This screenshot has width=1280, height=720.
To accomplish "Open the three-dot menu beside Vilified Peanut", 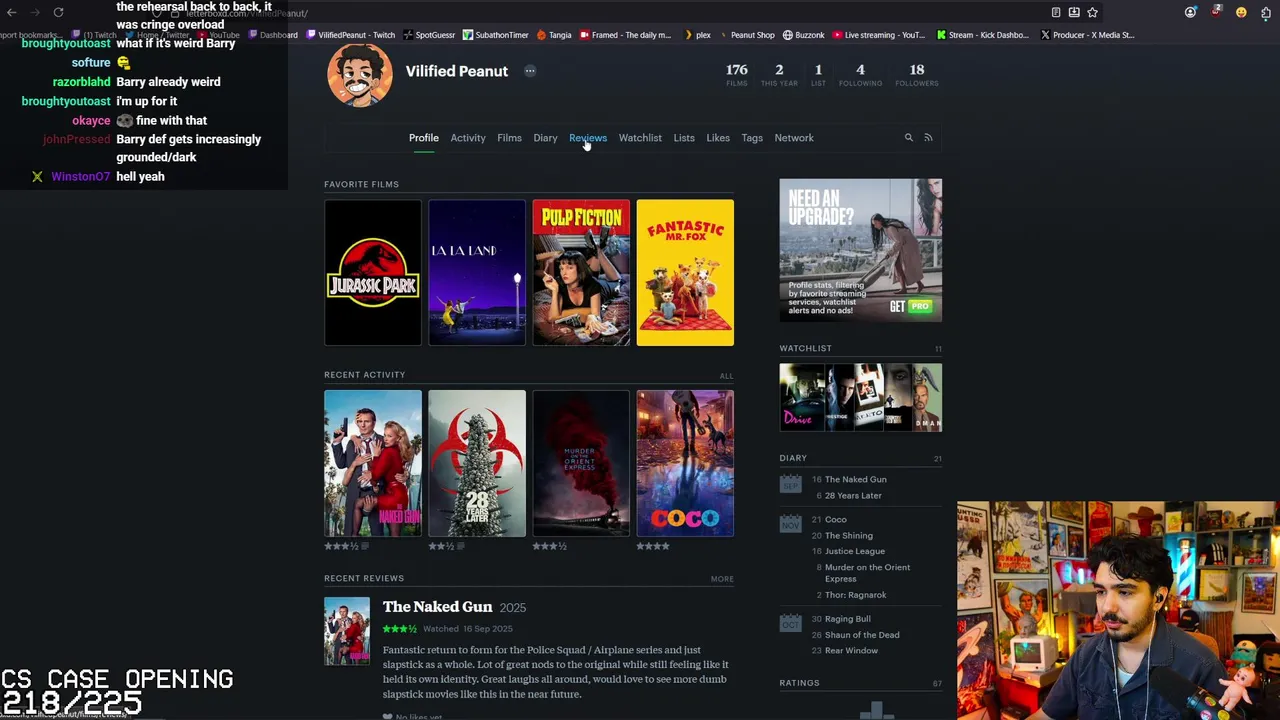I will coord(530,71).
